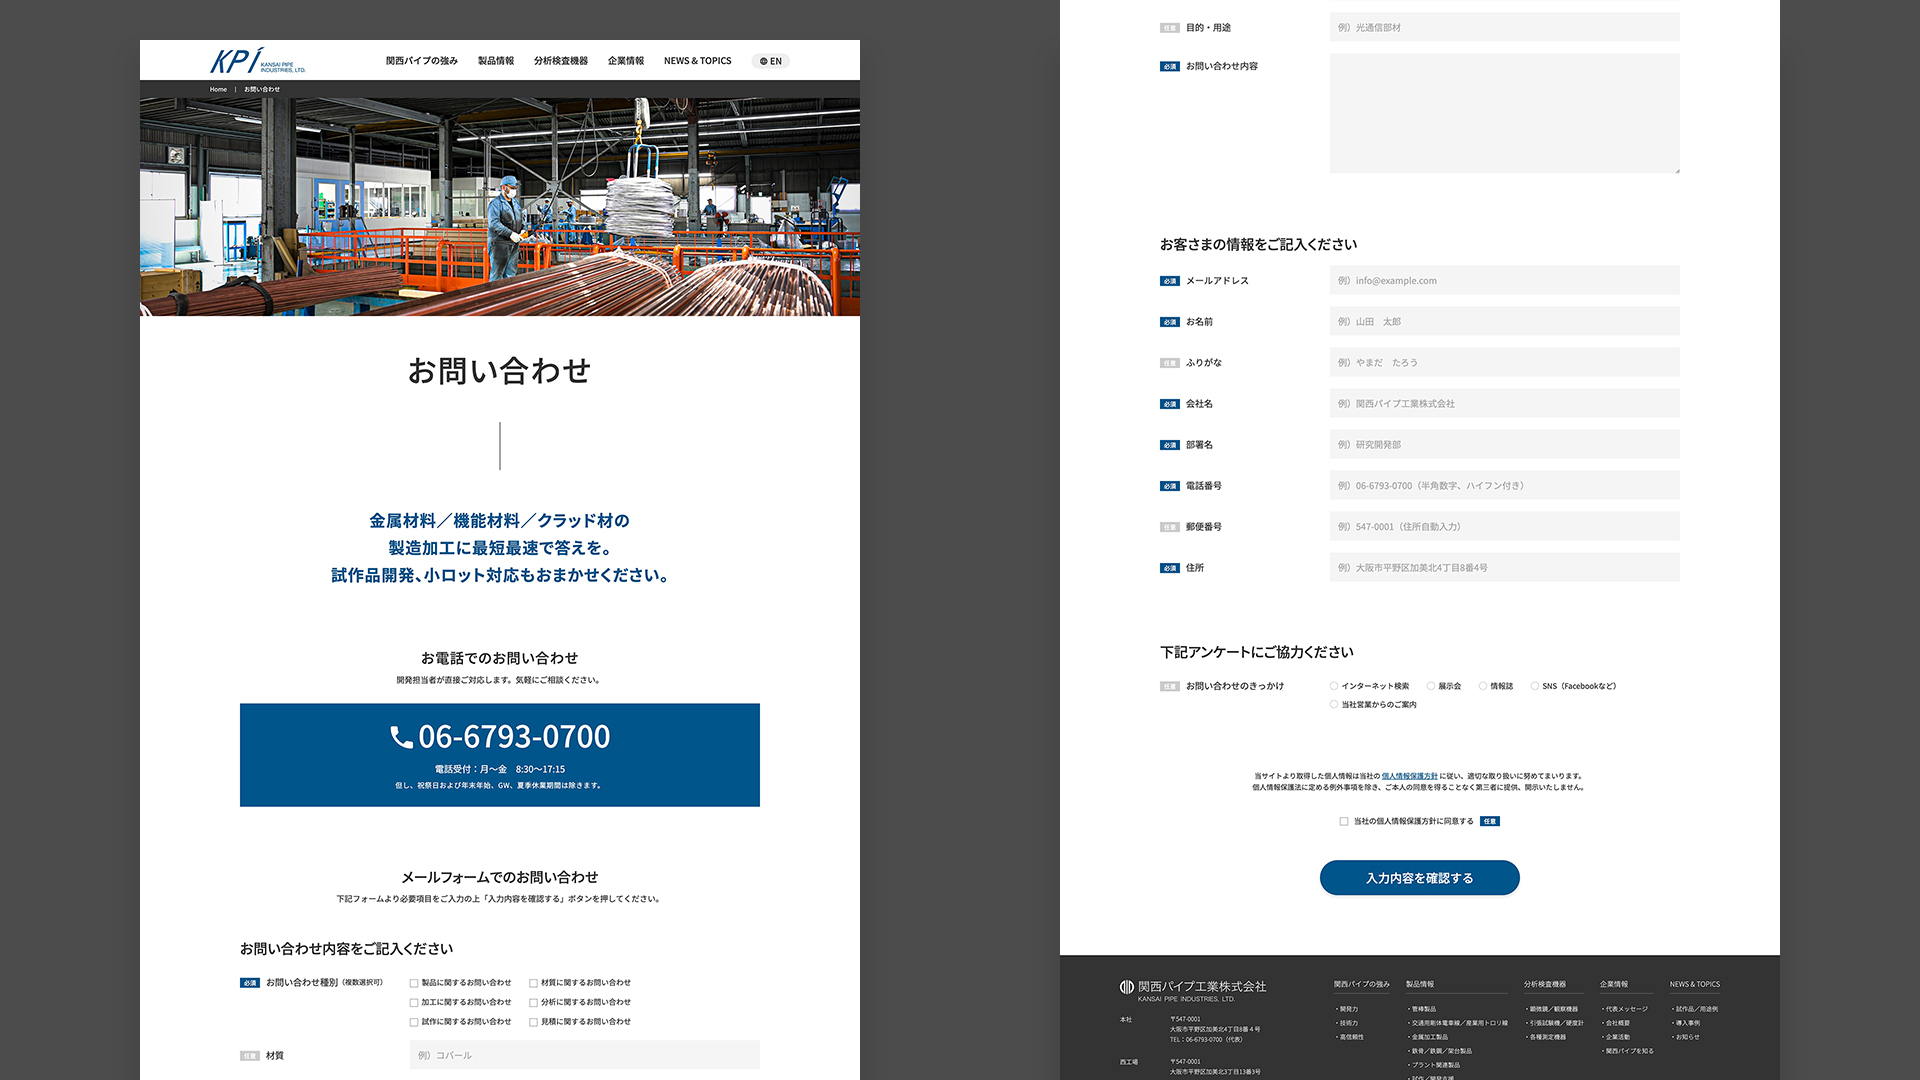
Task: Check 見積に関するお問い合わせ checkbox
Action: 533,1022
